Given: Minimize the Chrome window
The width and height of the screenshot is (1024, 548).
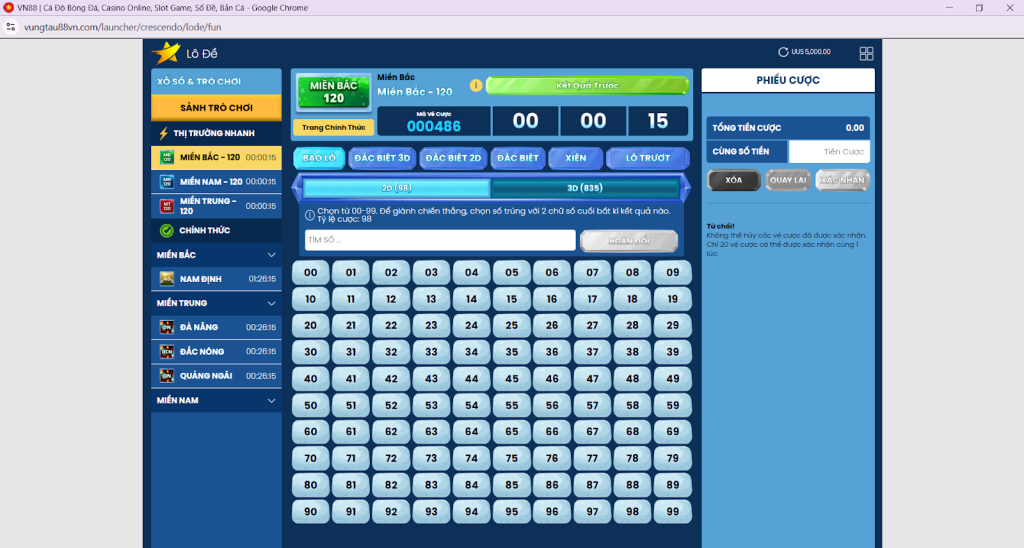Looking at the screenshot, I should tap(950, 8).
